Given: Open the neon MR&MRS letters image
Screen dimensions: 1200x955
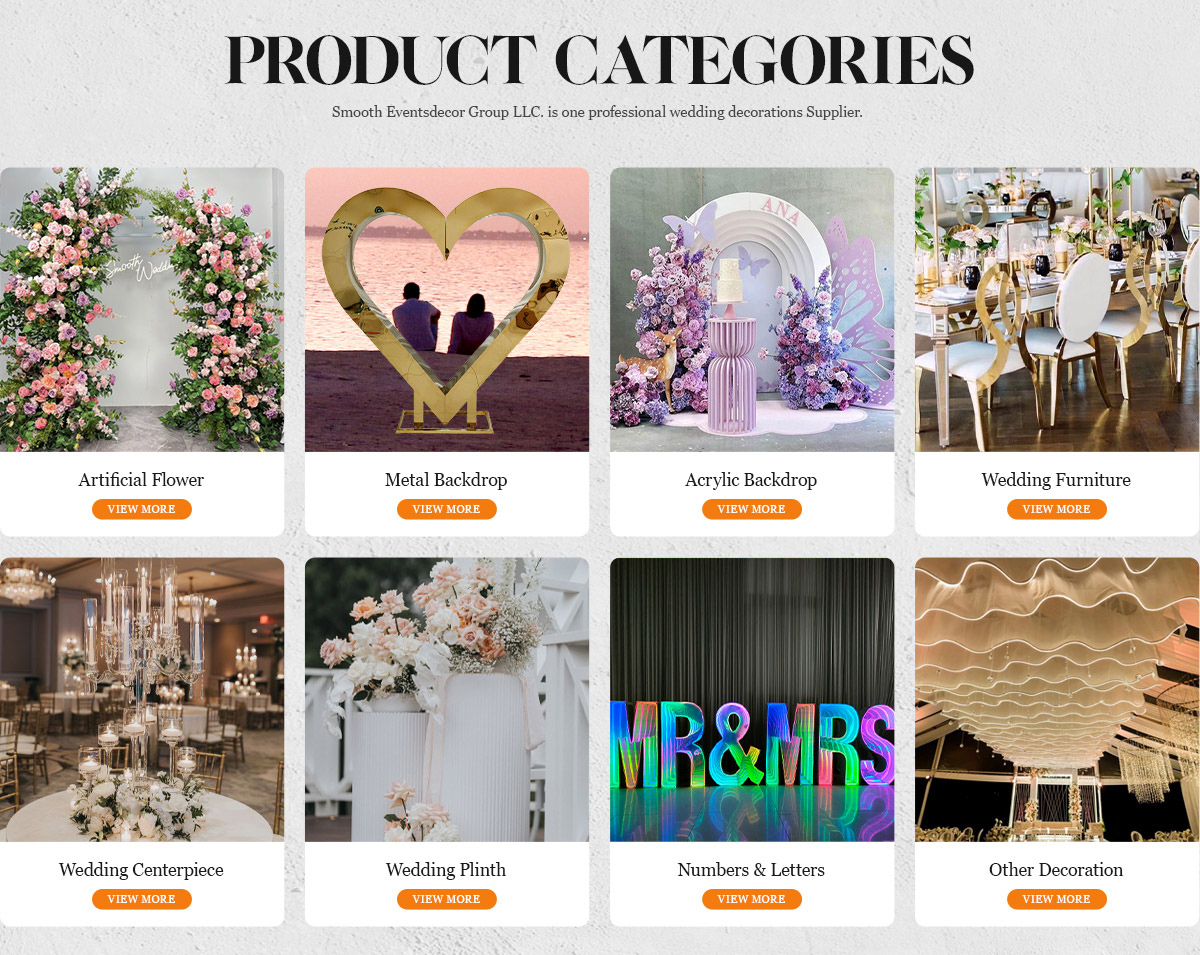Looking at the screenshot, I should [x=752, y=699].
